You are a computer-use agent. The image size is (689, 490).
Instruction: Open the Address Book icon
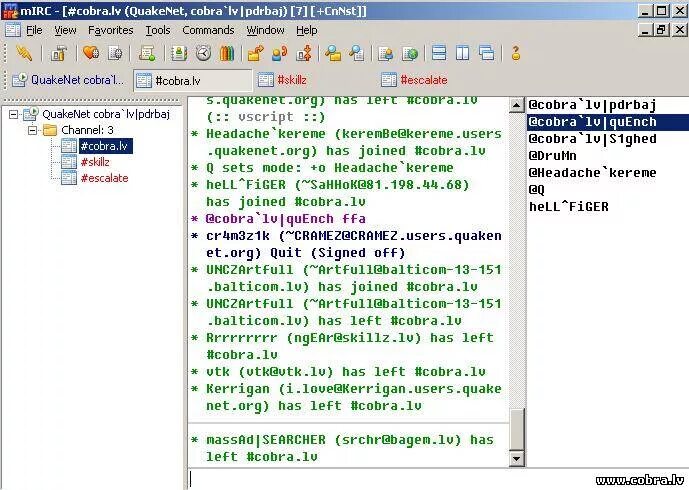179,54
